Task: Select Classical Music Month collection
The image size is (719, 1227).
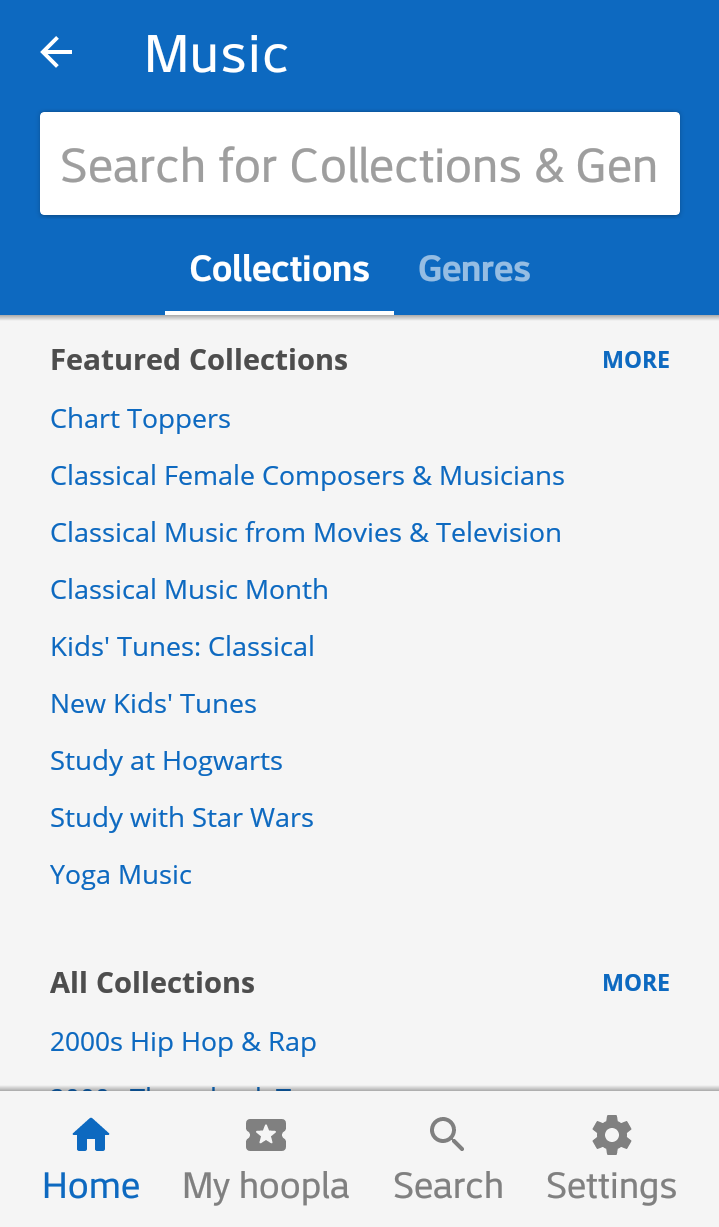Action: pyautogui.click(x=190, y=590)
